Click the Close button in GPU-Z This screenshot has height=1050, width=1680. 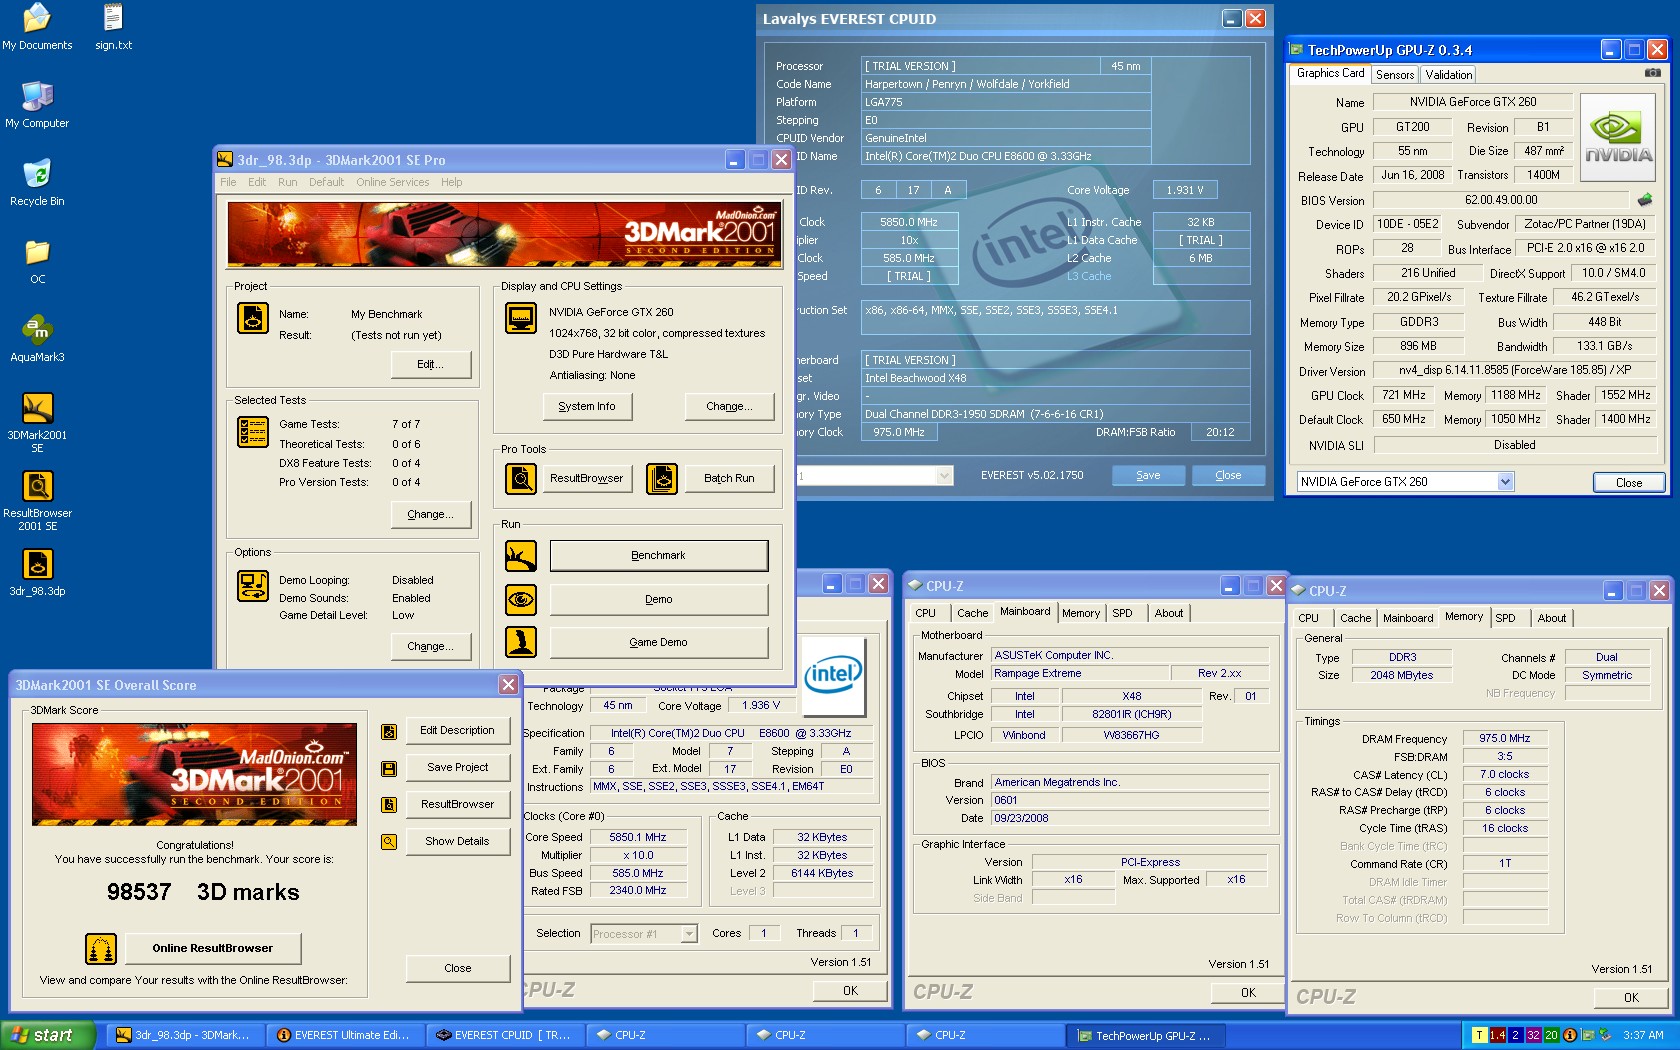(1628, 483)
